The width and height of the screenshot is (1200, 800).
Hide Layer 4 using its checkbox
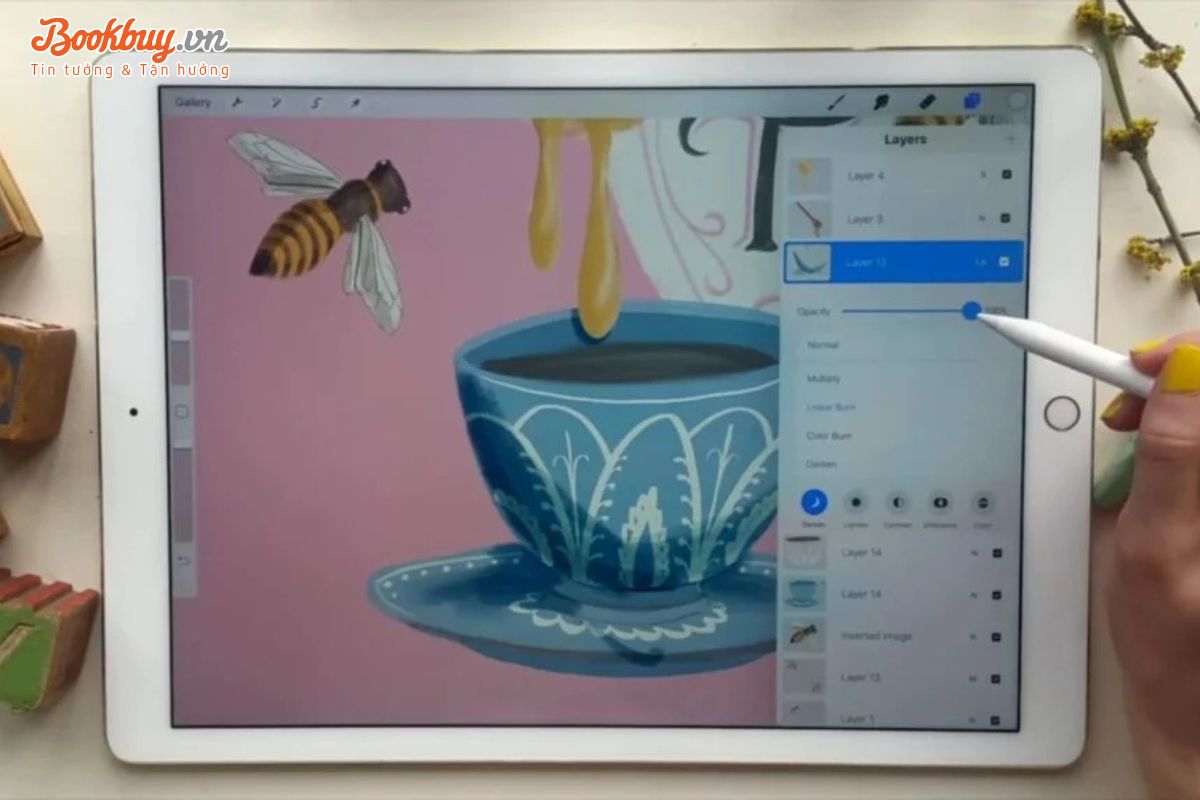tap(1006, 175)
